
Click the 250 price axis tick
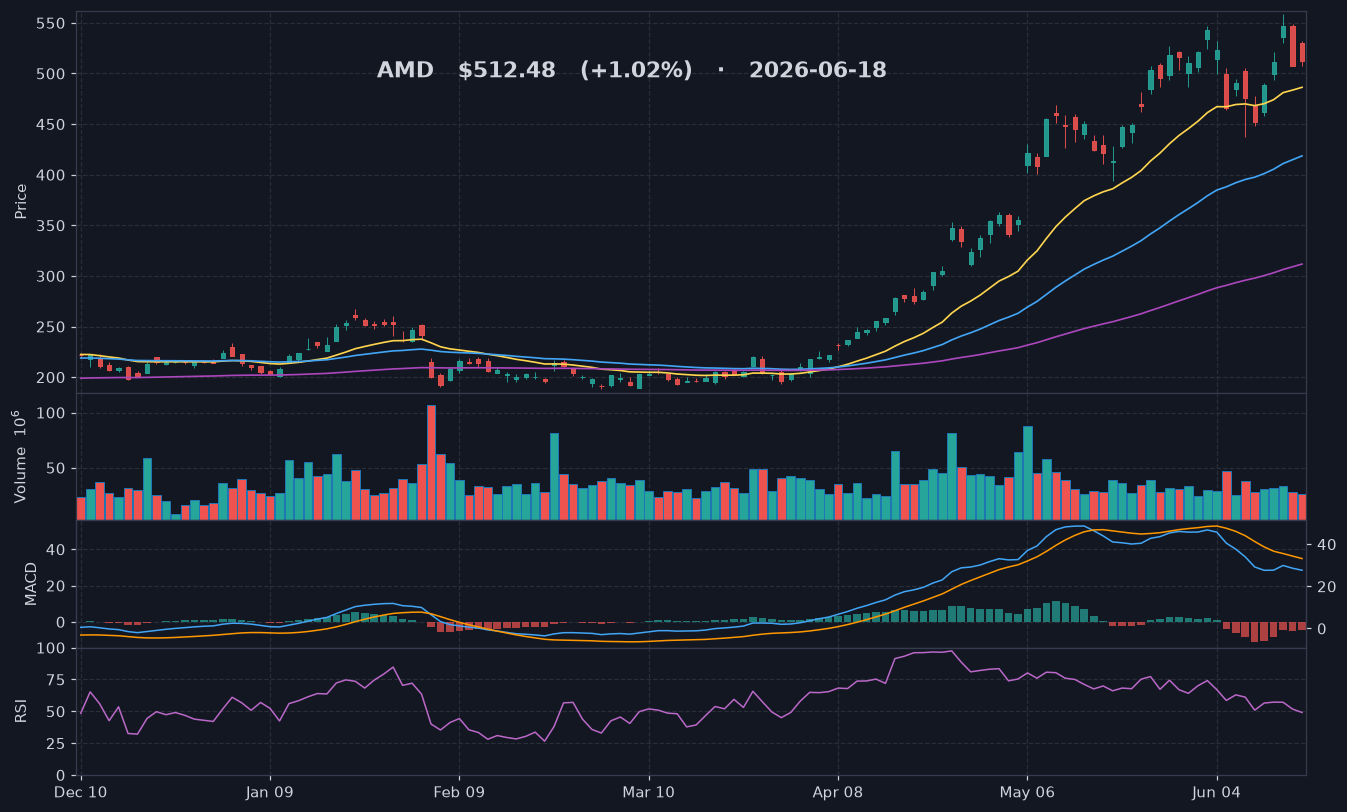[52, 328]
